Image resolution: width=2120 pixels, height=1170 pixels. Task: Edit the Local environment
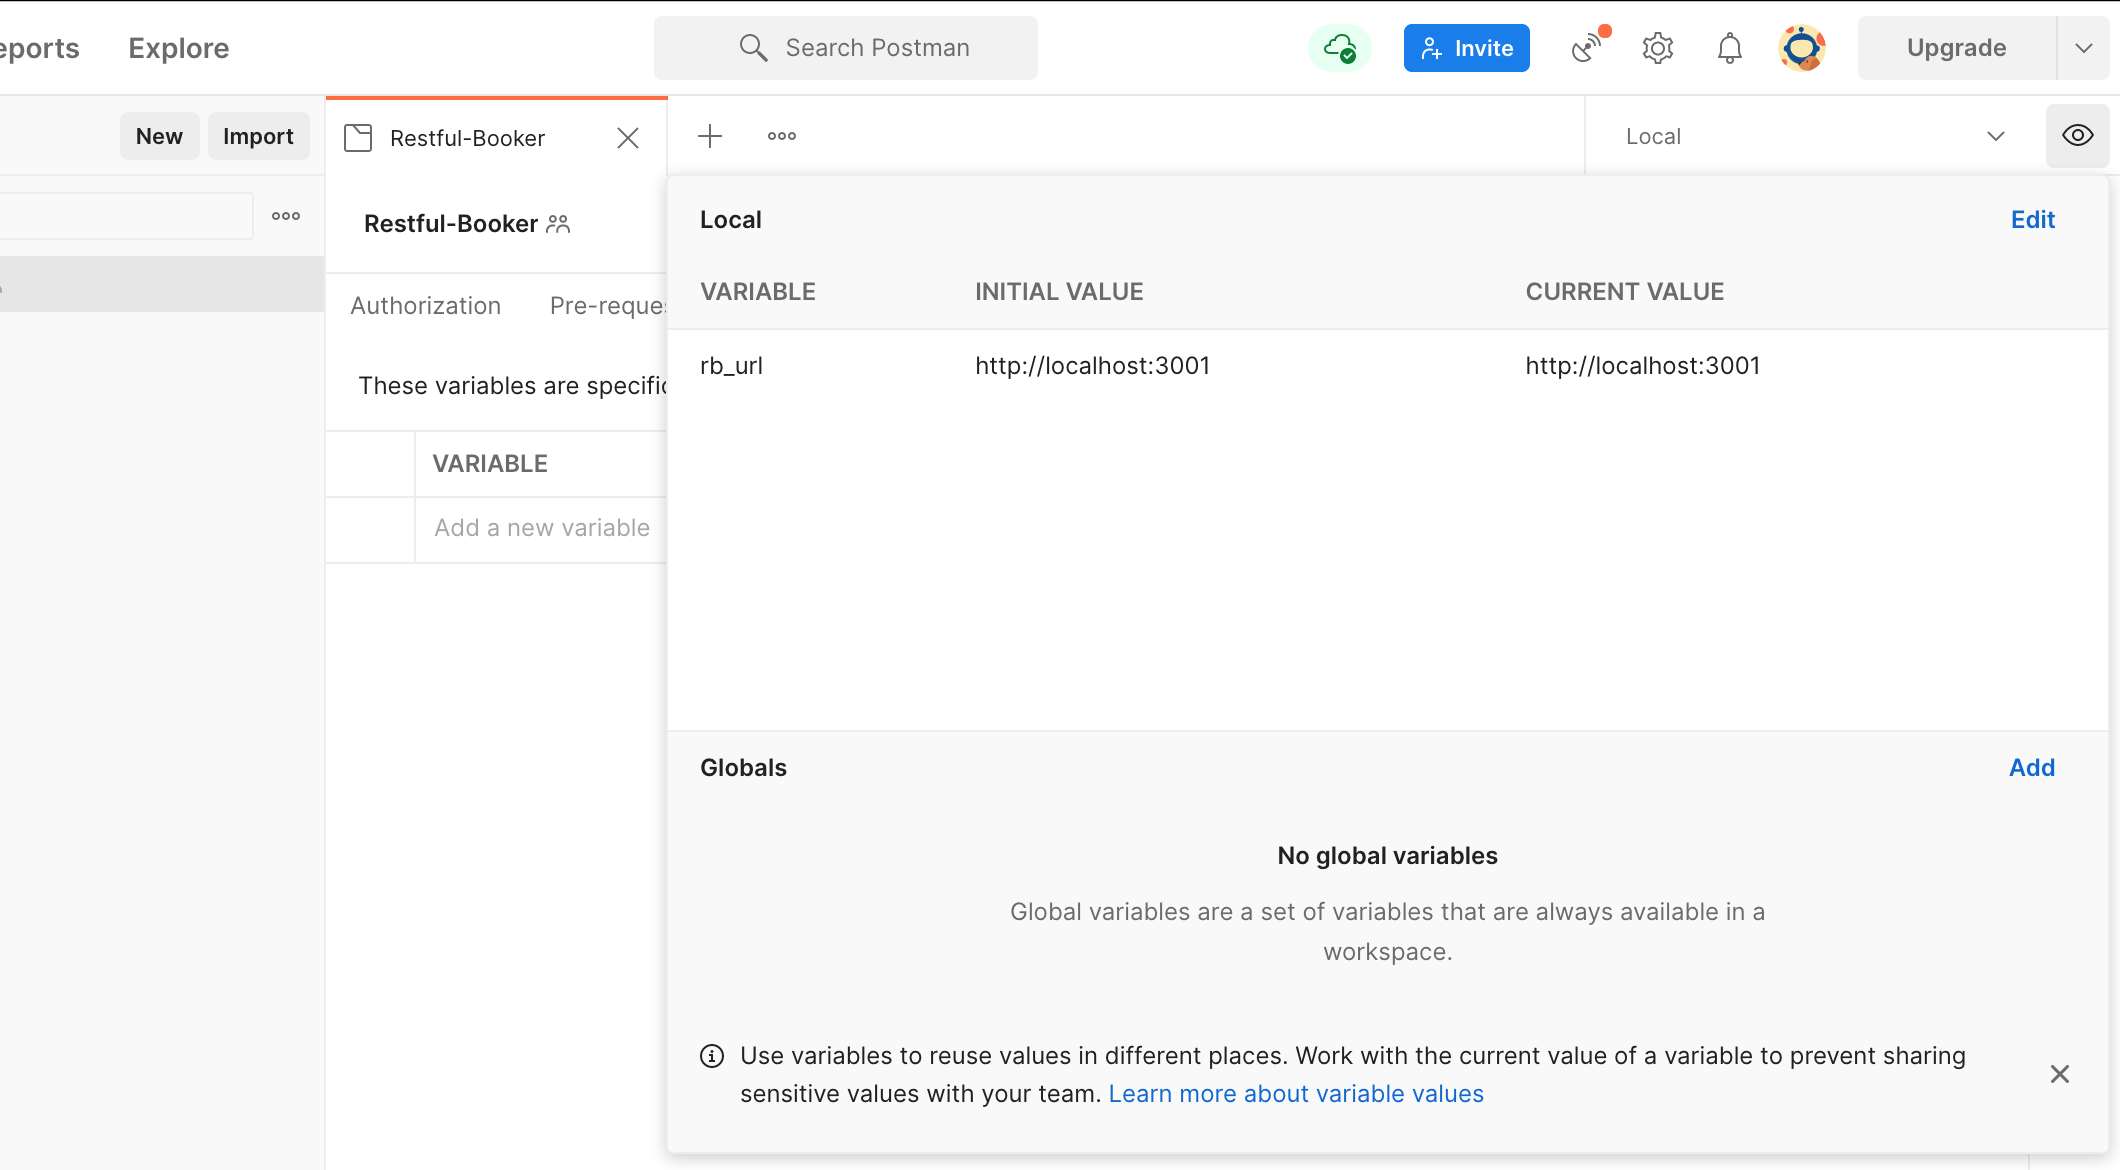[2033, 220]
